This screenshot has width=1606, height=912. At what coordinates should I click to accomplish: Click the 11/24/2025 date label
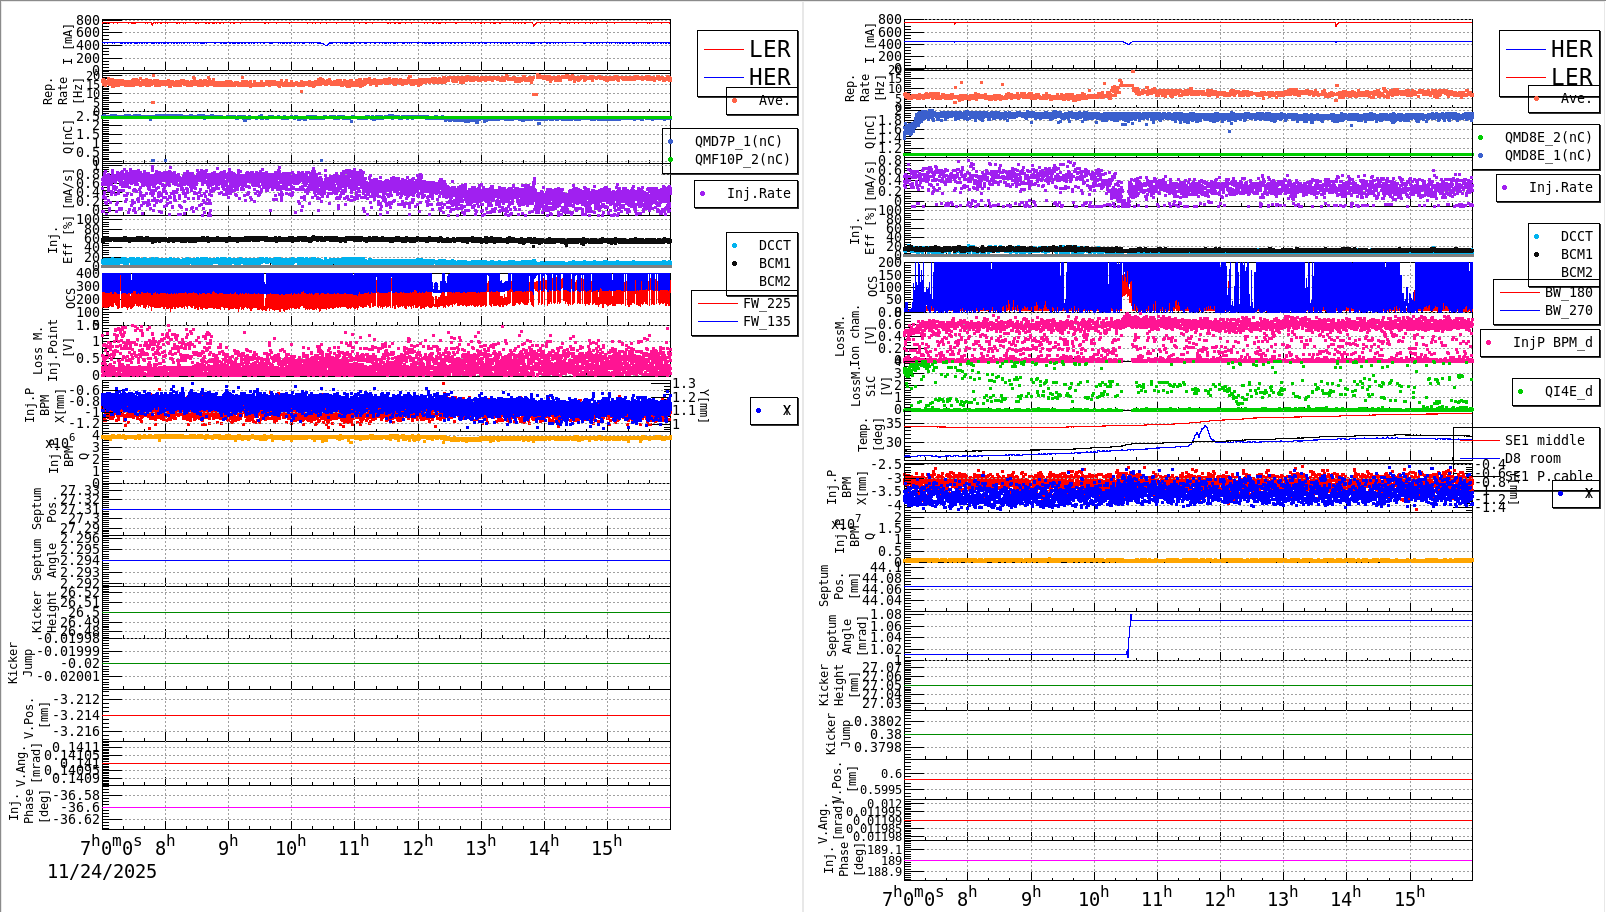point(101,871)
